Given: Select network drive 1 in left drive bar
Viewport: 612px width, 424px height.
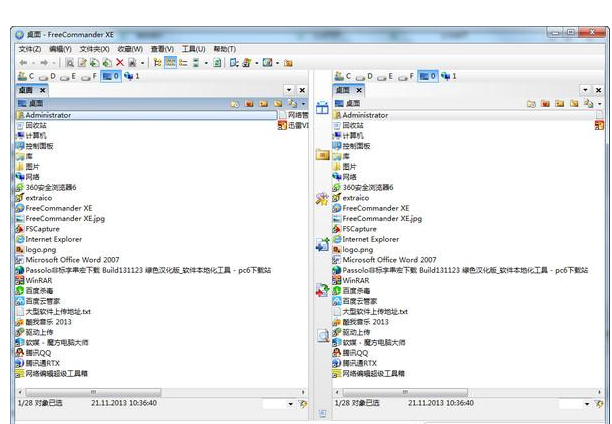Looking at the screenshot, I should click(132, 76).
